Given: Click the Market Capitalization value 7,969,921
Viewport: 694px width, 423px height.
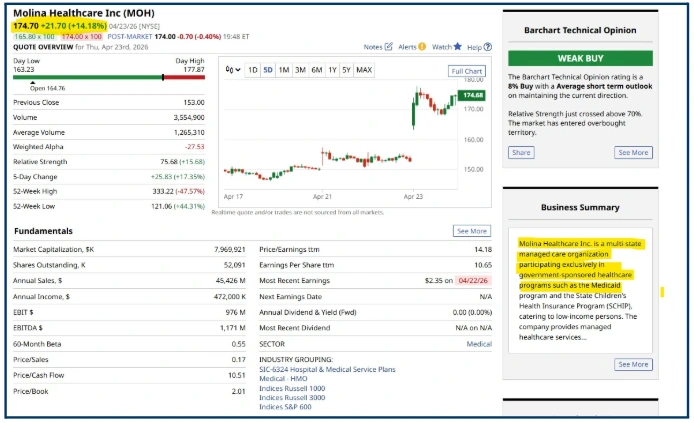Looking at the screenshot, I should 230,250.
